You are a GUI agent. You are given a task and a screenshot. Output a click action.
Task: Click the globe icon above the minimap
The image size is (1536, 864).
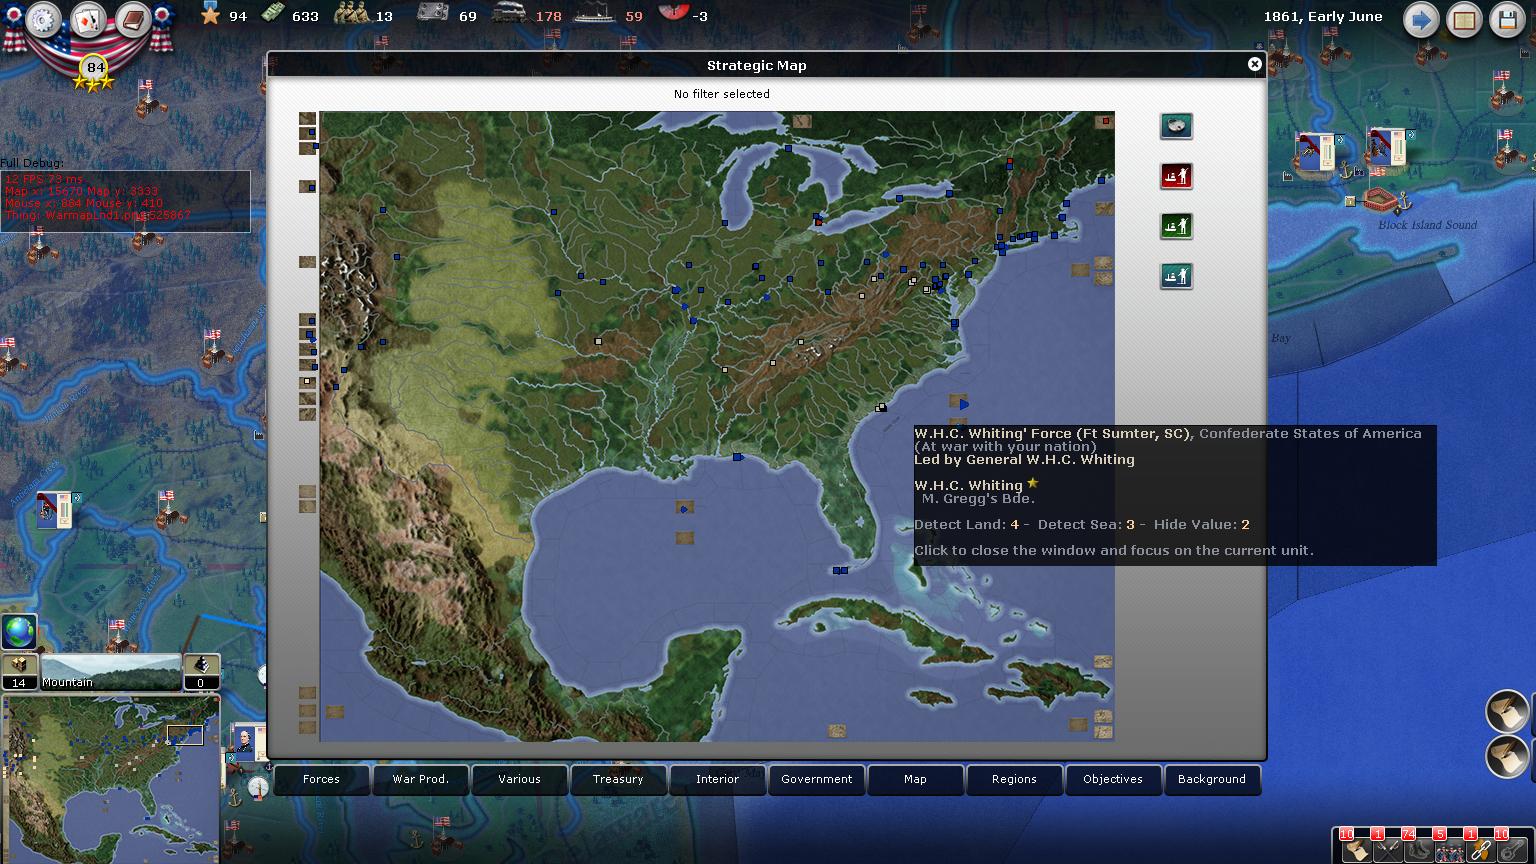pyautogui.click(x=19, y=632)
